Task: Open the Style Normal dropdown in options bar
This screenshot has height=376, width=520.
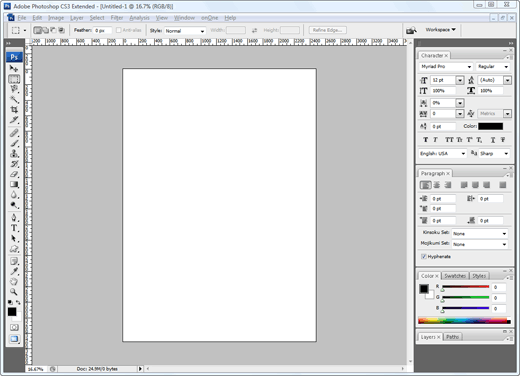Action: click(185, 31)
